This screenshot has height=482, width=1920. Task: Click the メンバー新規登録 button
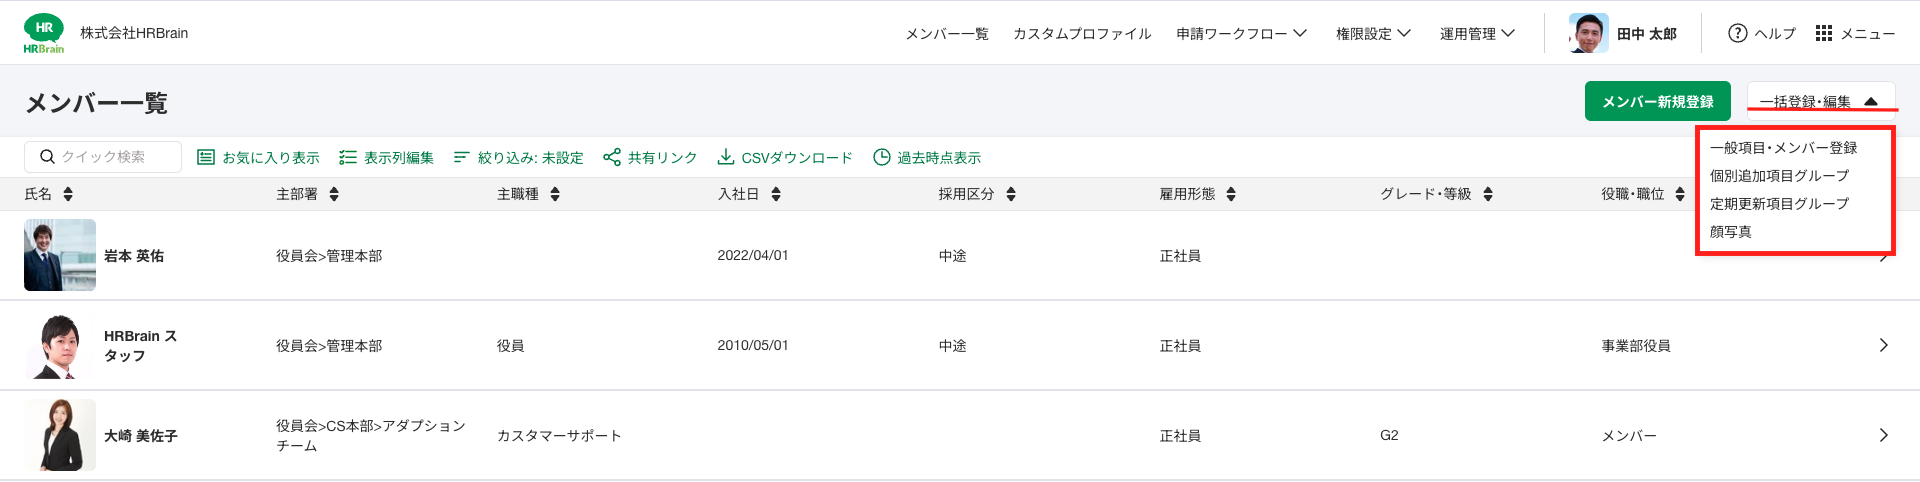pos(1658,101)
